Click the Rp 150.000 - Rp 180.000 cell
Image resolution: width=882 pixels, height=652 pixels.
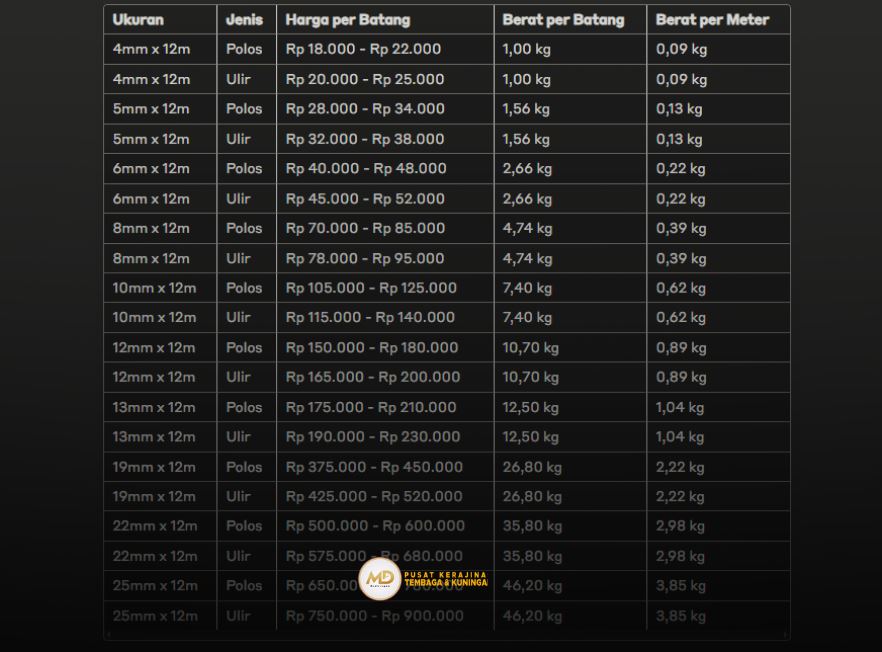pyautogui.click(x=372, y=348)
